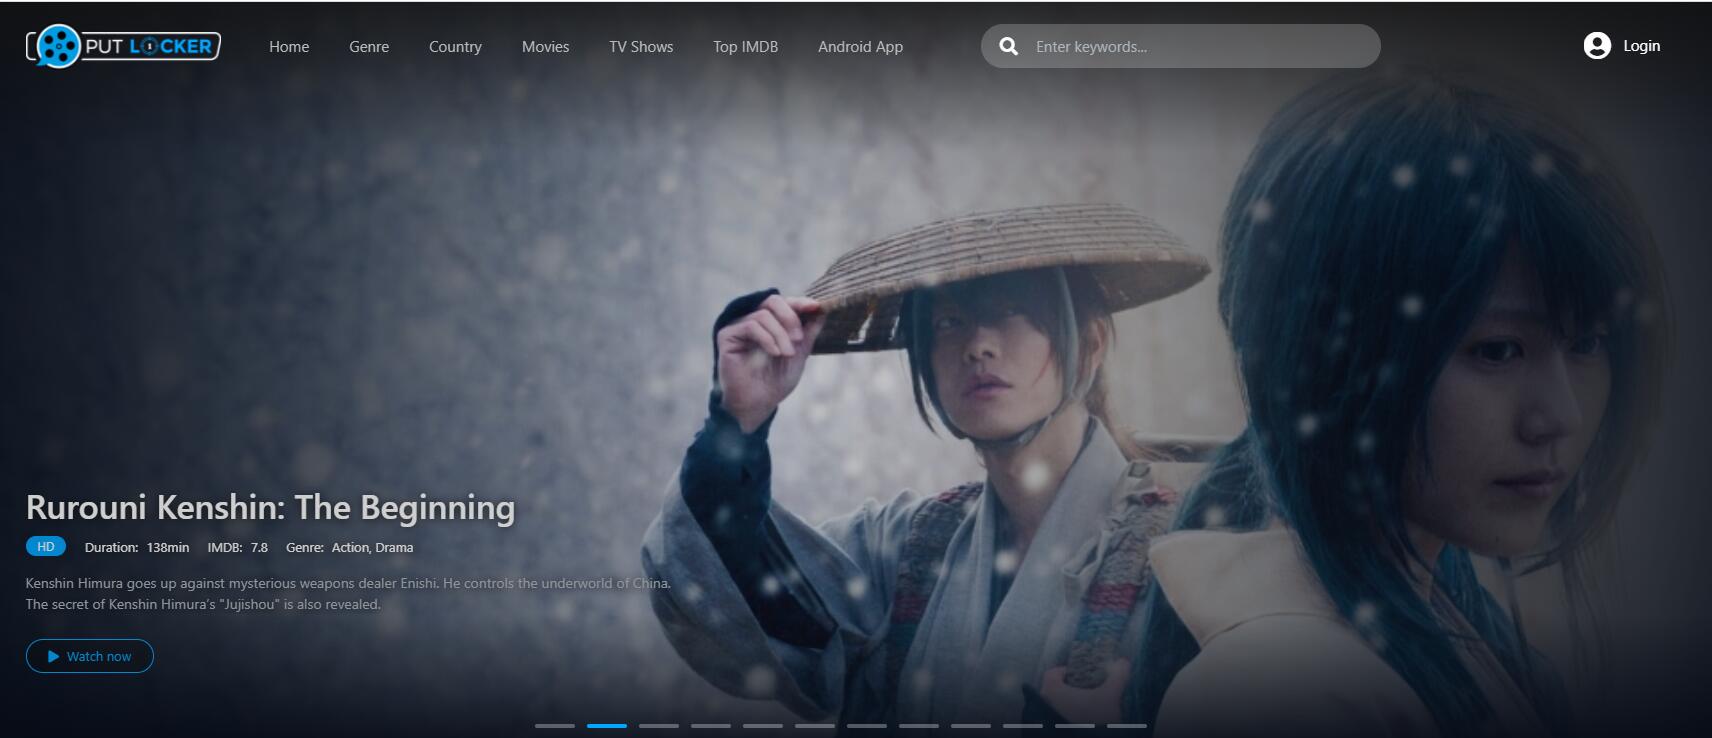Open the Country menu

click(x=455, y=47)
